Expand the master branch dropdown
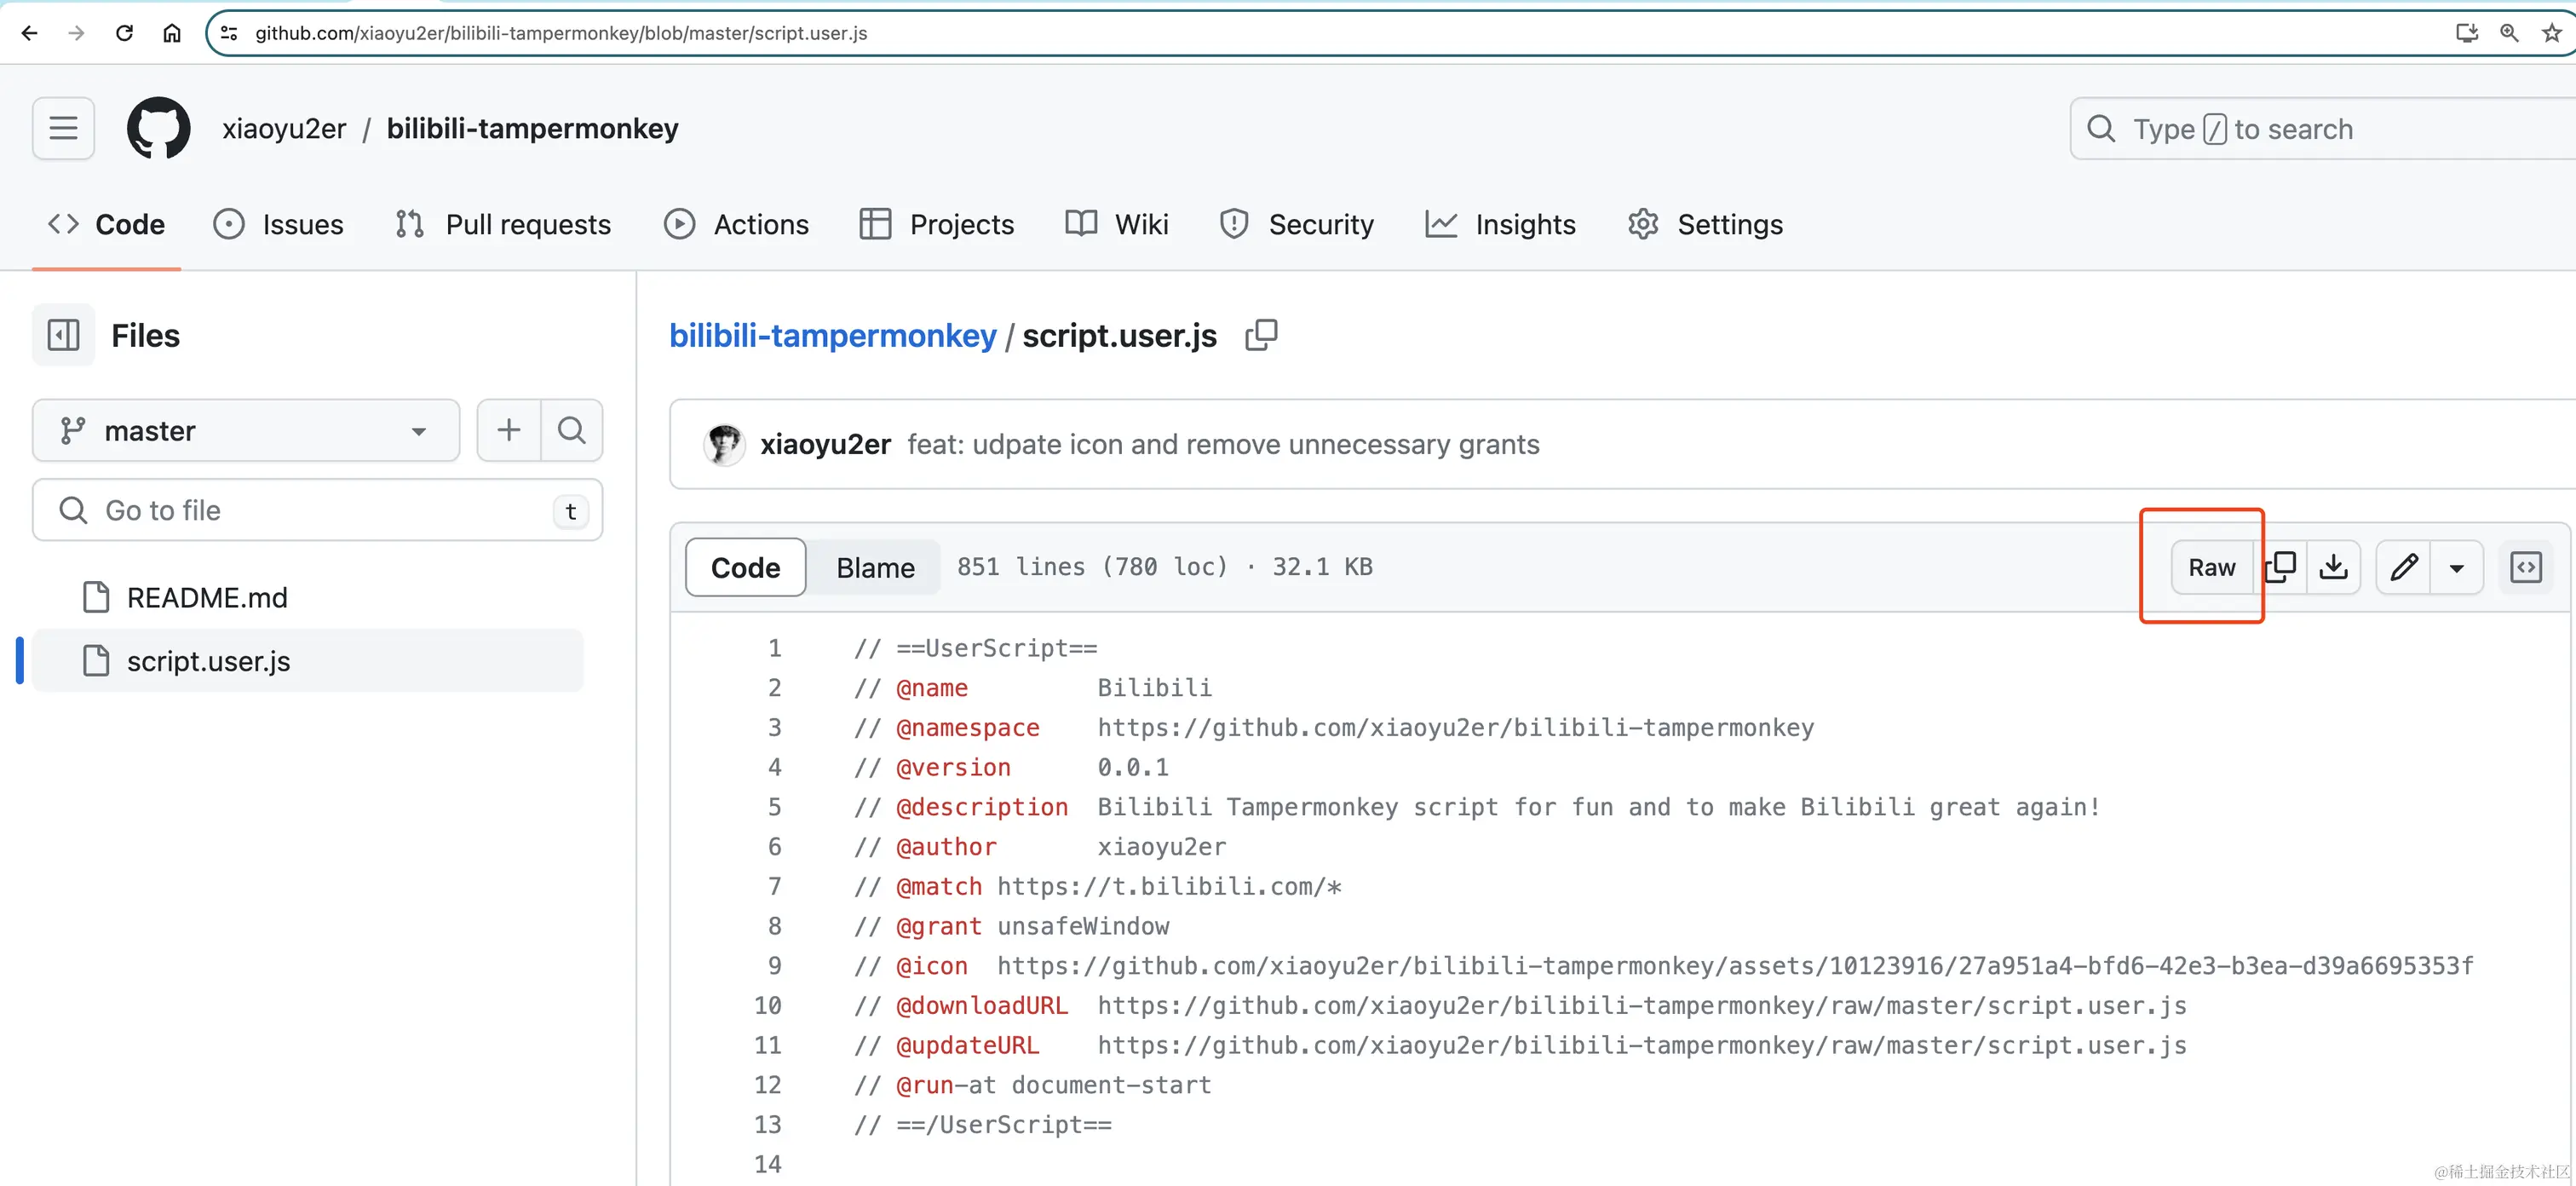2576x1186 pixels. click(246, 430)
